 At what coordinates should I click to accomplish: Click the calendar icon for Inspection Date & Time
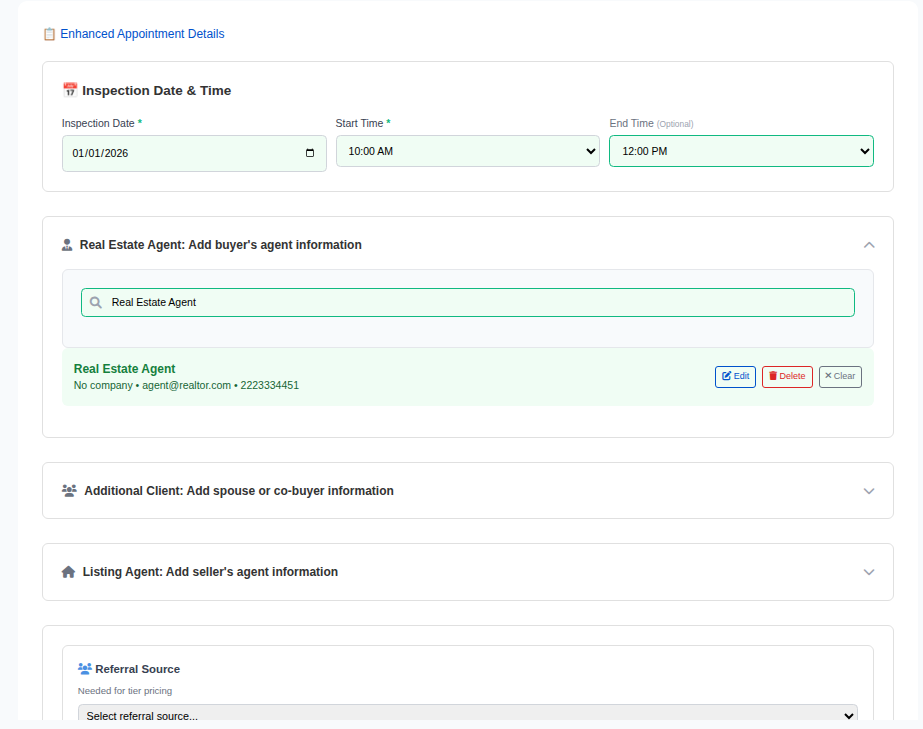click(x=70, y=89)
